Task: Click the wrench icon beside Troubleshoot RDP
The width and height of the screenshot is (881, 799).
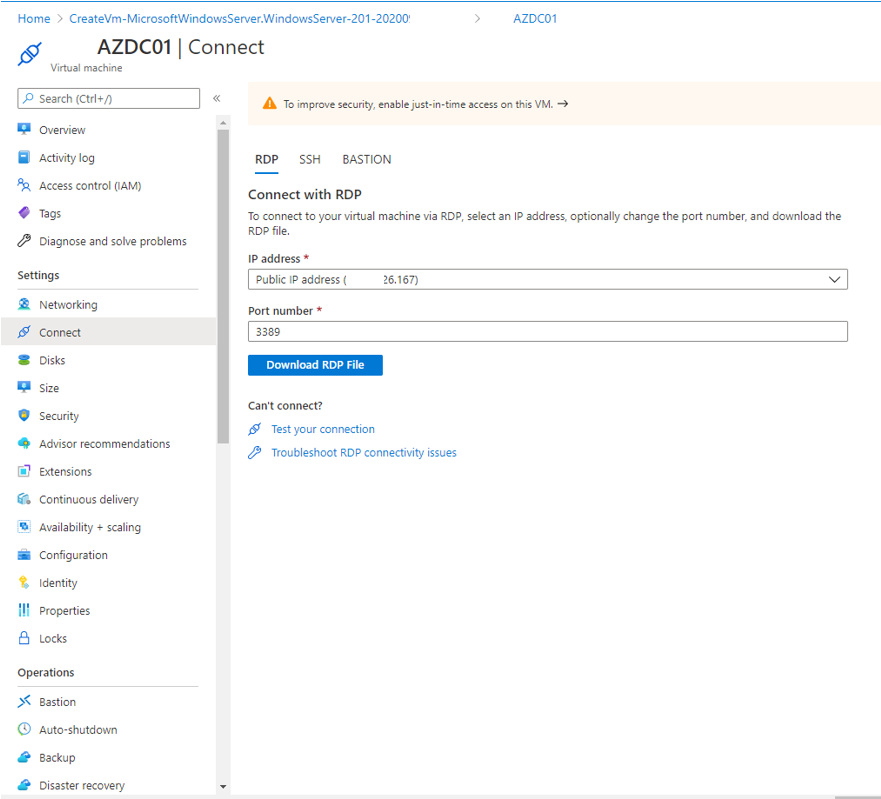Action: pos(255,452)
